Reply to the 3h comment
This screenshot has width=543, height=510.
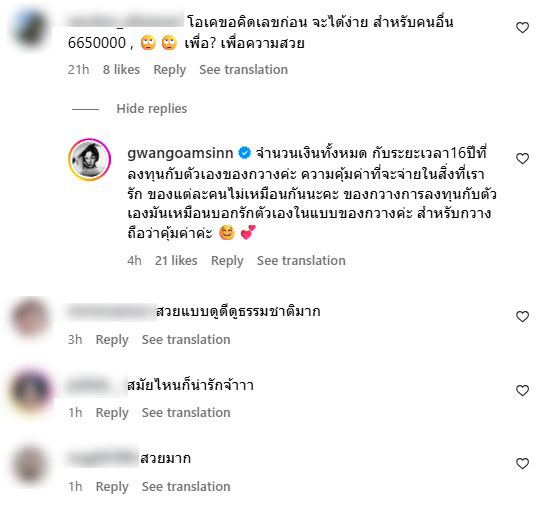tap(112, 340)
